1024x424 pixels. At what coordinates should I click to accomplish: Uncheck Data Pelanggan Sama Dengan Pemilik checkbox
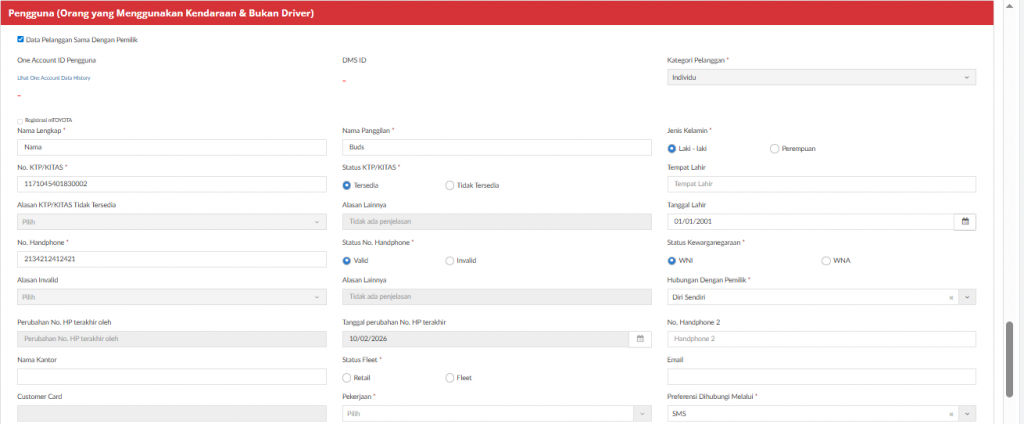pyautogui.click(x=21, y=40)
